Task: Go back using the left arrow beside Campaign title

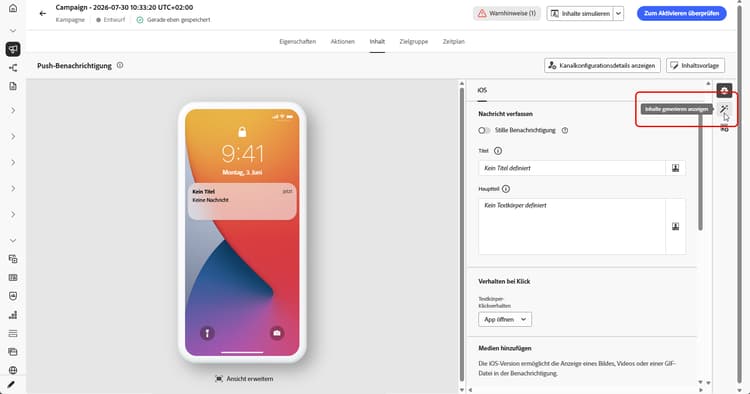Action: tap(43, 13)
